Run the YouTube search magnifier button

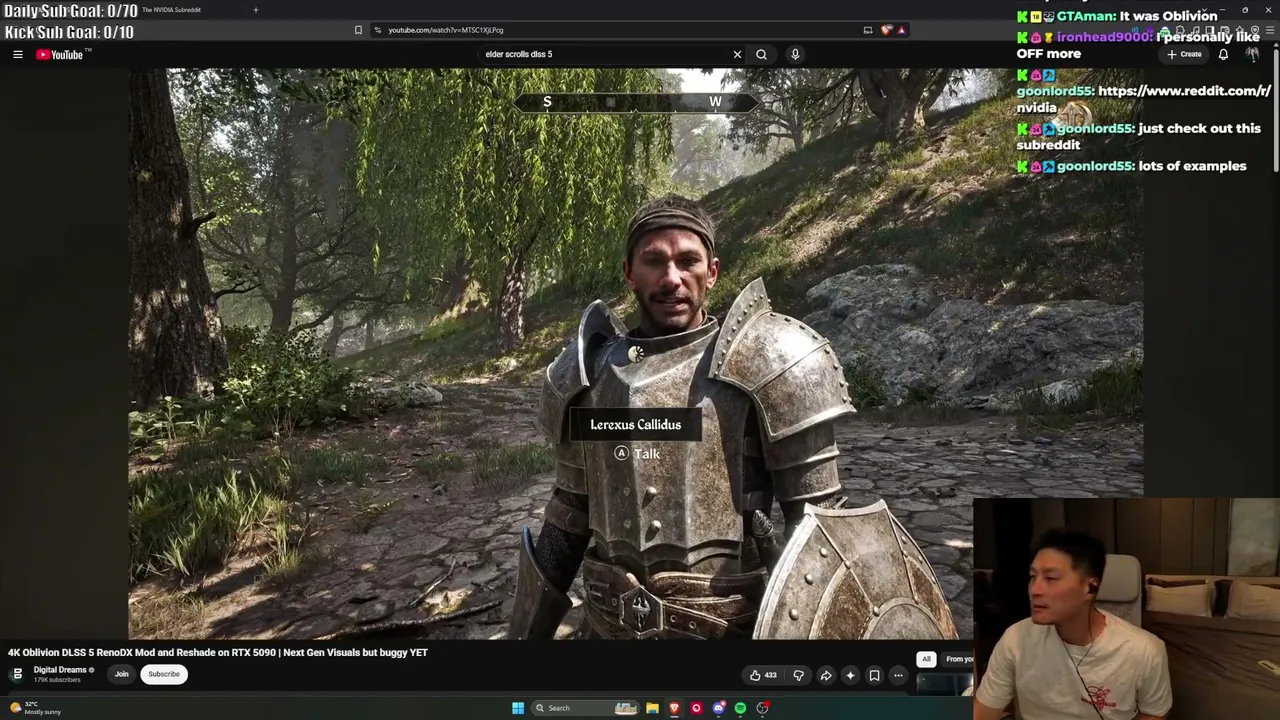[x=761, y=54]
